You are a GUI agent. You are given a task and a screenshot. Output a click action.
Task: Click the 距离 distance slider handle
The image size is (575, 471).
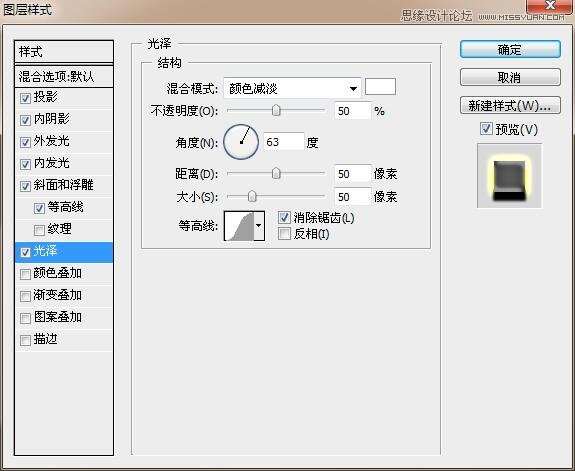(276, 173)
